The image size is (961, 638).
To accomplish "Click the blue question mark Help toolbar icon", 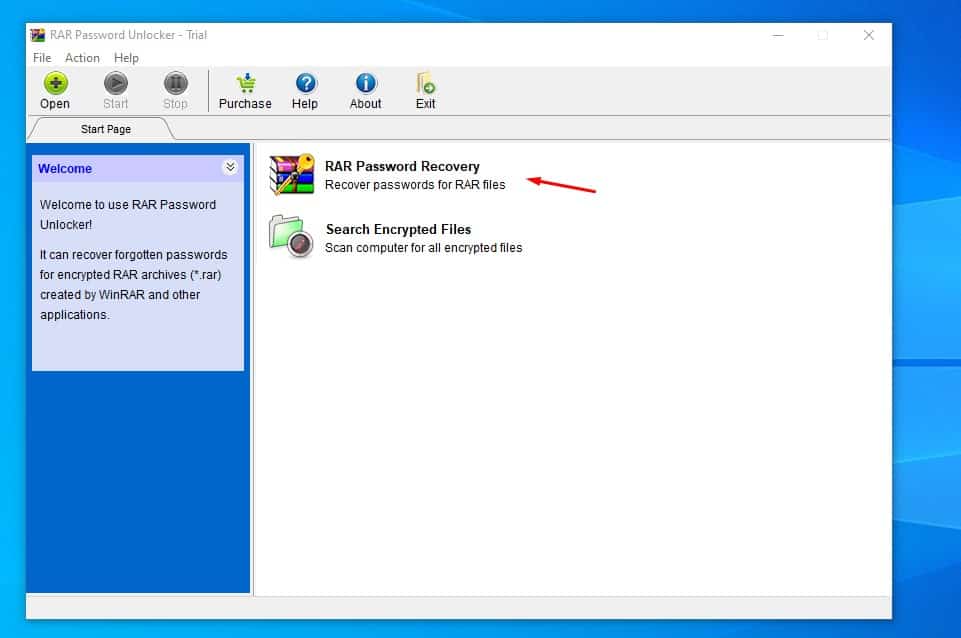I will (x=305, y=84).
